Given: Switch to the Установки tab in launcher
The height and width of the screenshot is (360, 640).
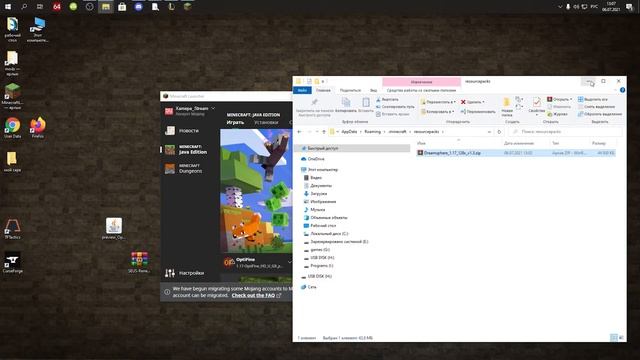Looking at the screenshot, I should 266,122.
